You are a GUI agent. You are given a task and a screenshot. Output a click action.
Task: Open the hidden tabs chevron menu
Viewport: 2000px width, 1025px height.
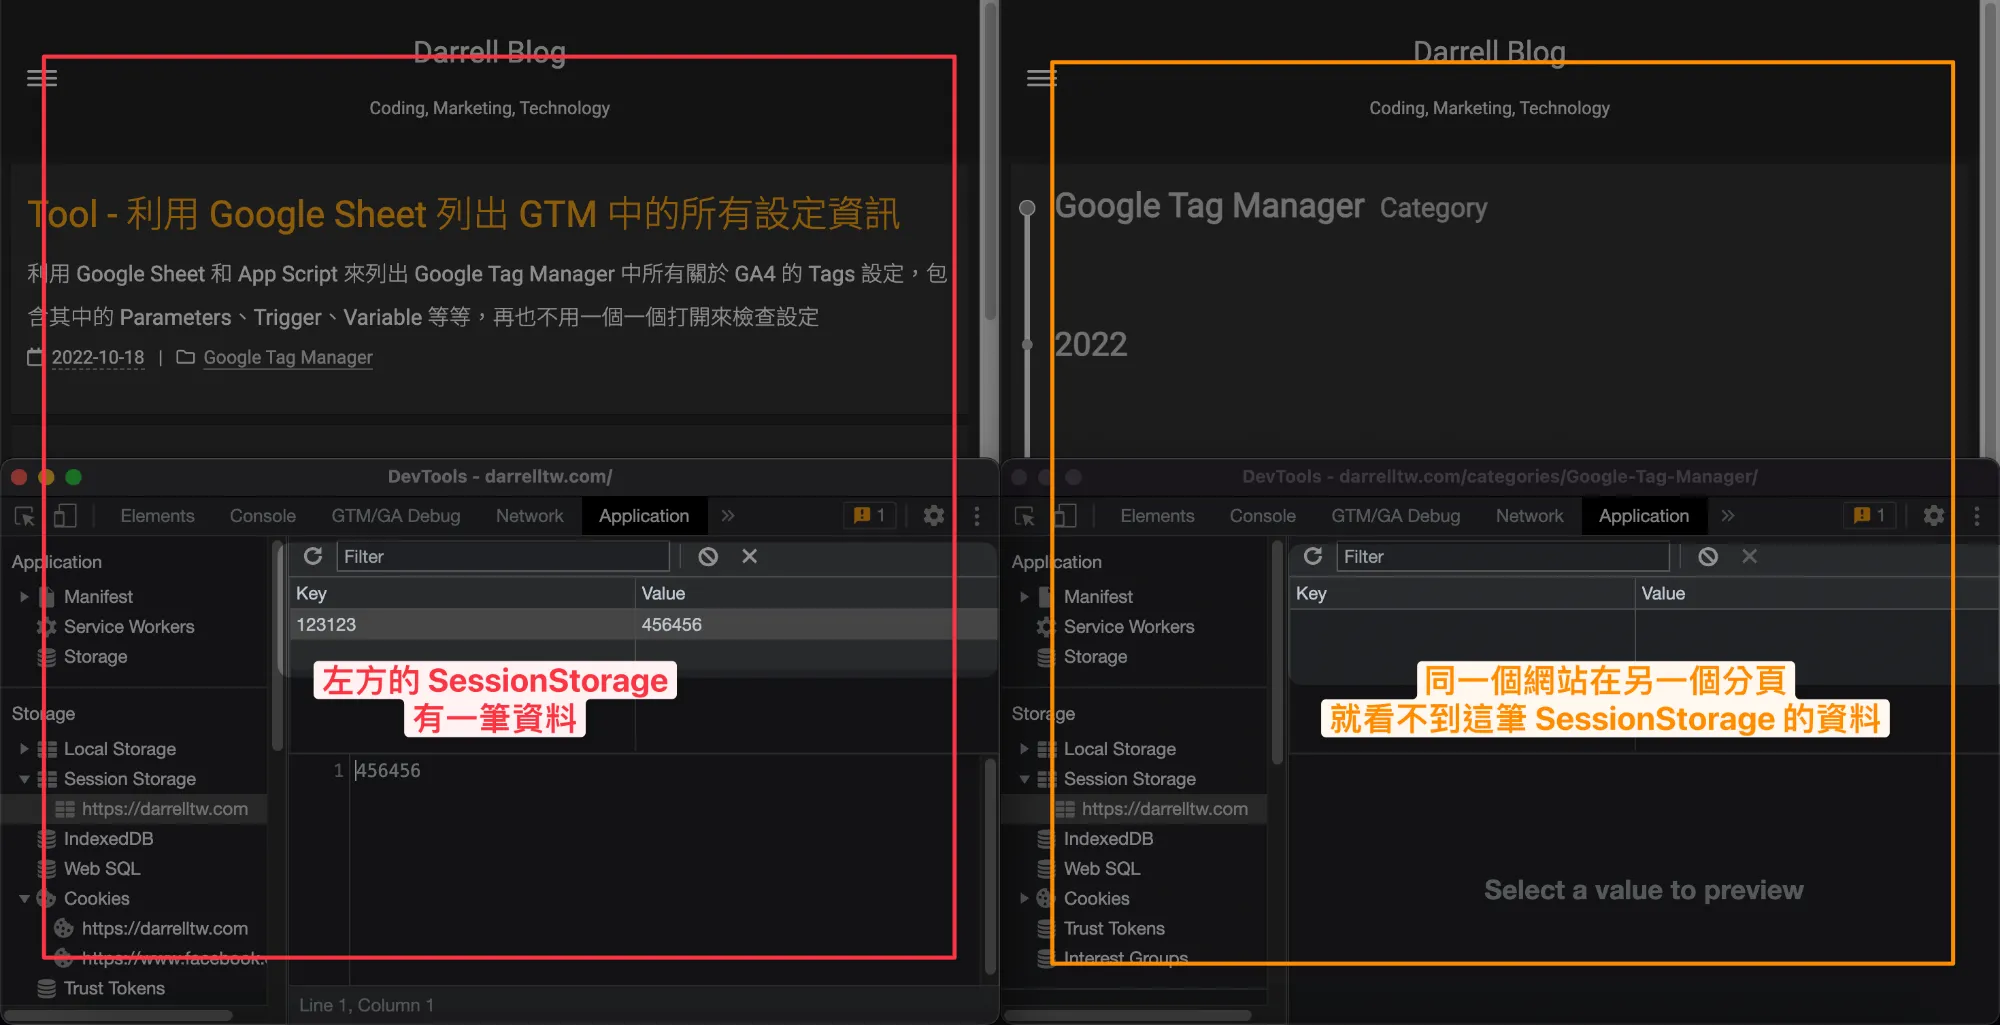[727, 516]
